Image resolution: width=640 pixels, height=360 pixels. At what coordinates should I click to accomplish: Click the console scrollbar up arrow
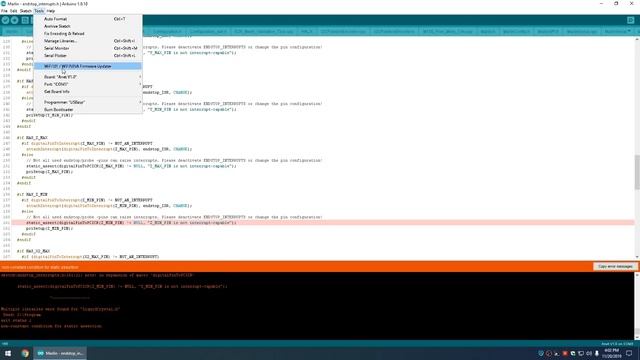(637, 275)
